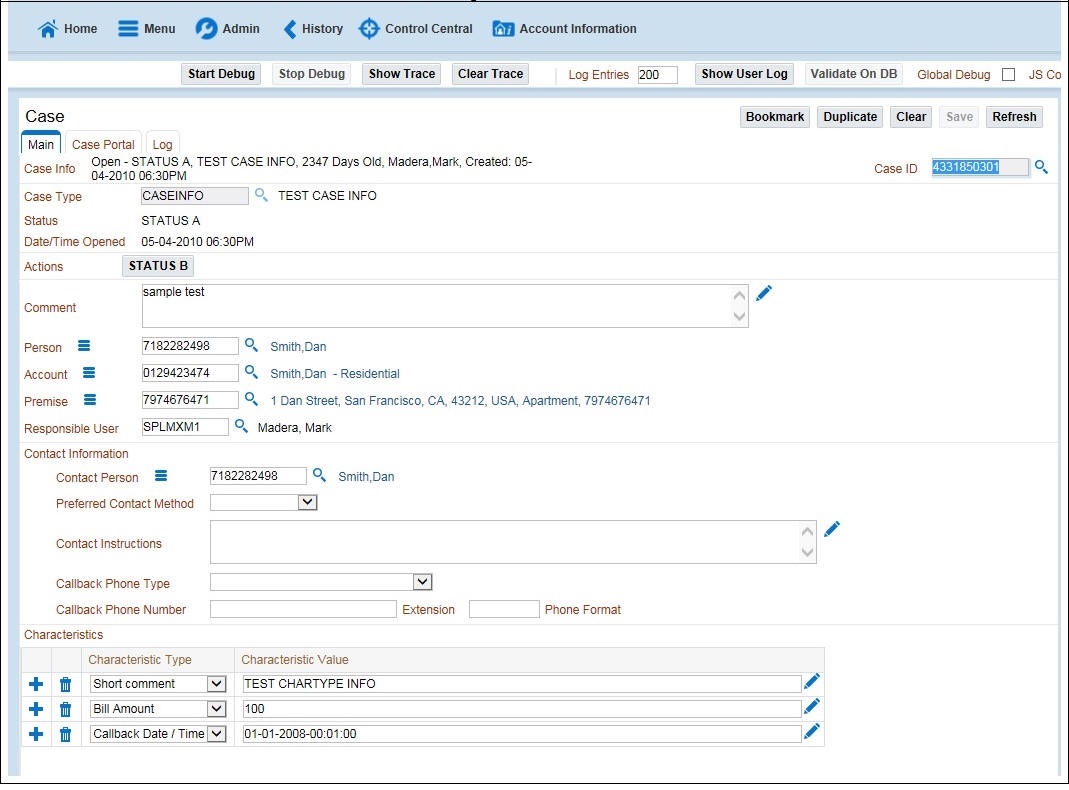Click the STATUS B action button

[157, 265]
